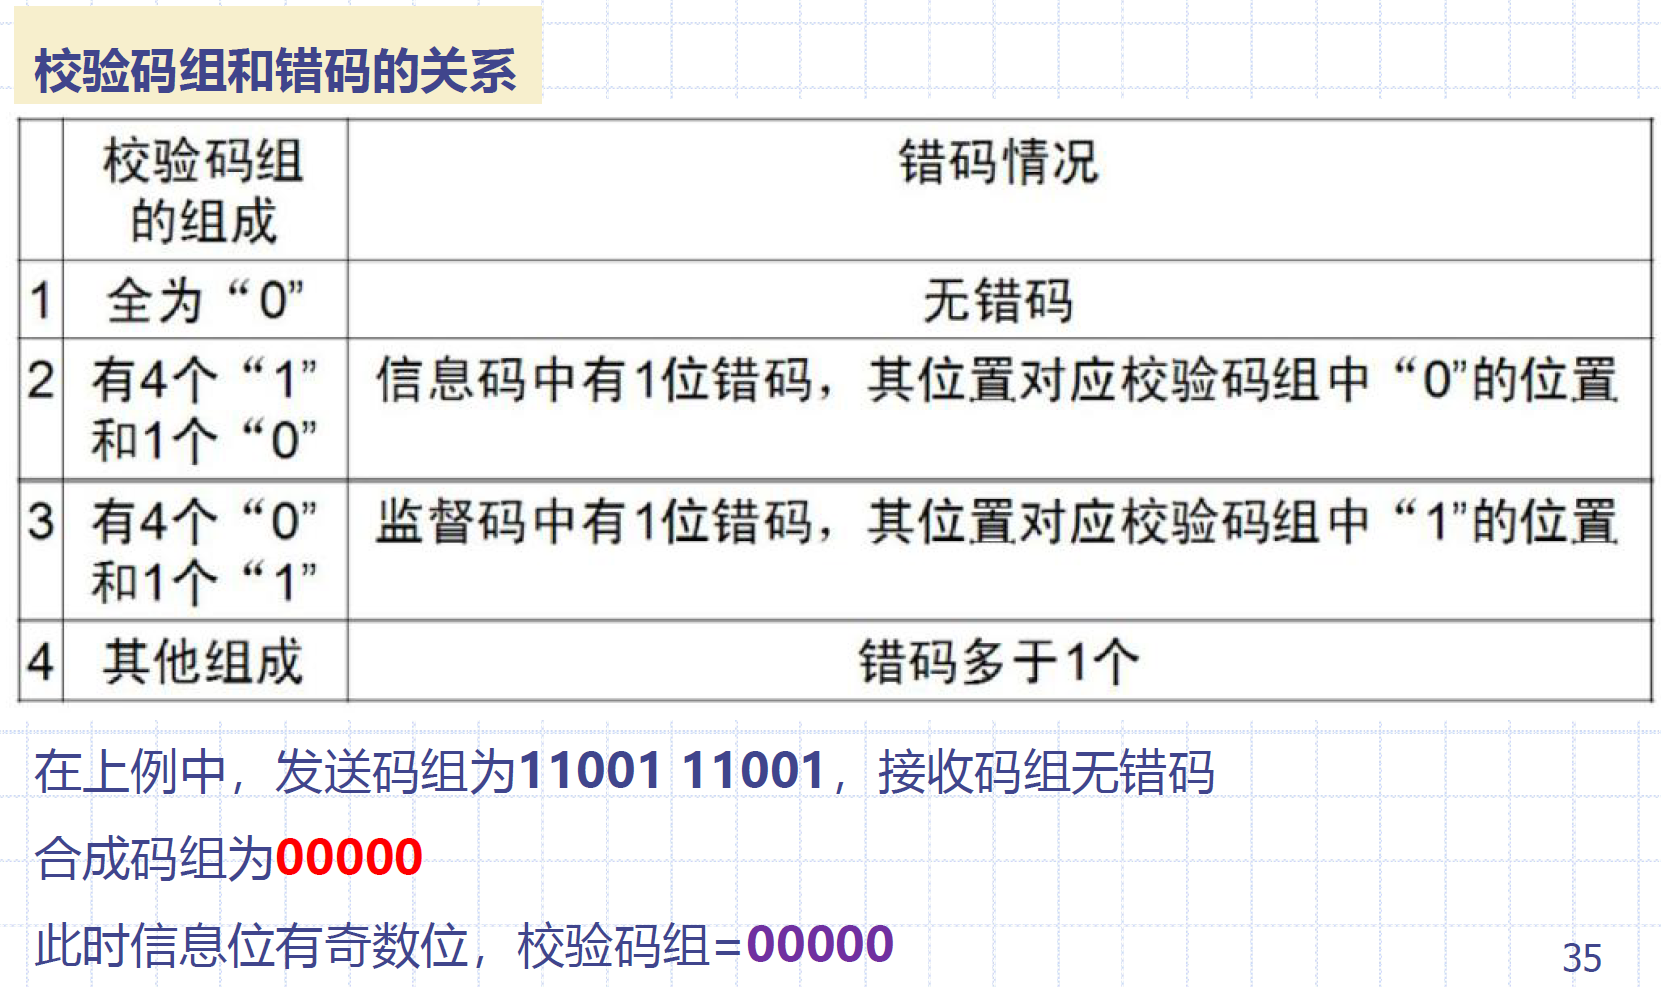Viewport: 1661px width, 987px height.
Task: Click the text 合成码组为
Action: pos(154,858)
